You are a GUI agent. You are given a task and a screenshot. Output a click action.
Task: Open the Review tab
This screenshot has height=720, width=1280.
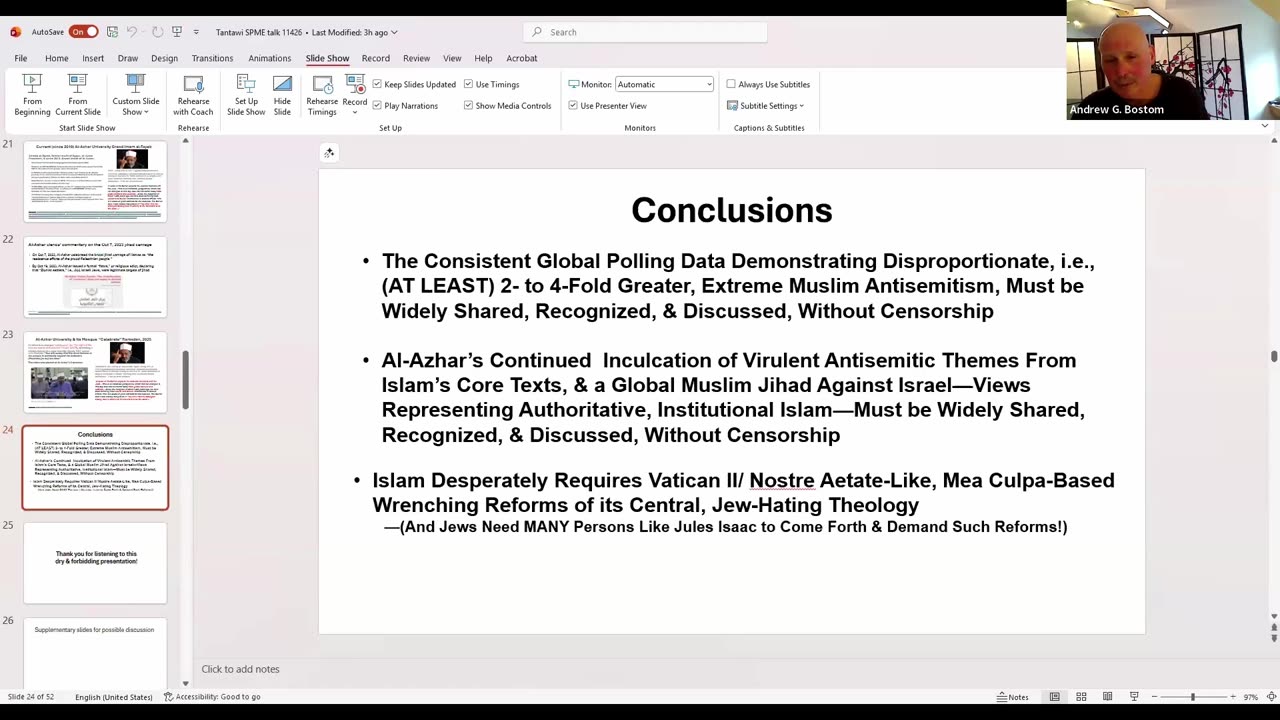coord(416,58)
